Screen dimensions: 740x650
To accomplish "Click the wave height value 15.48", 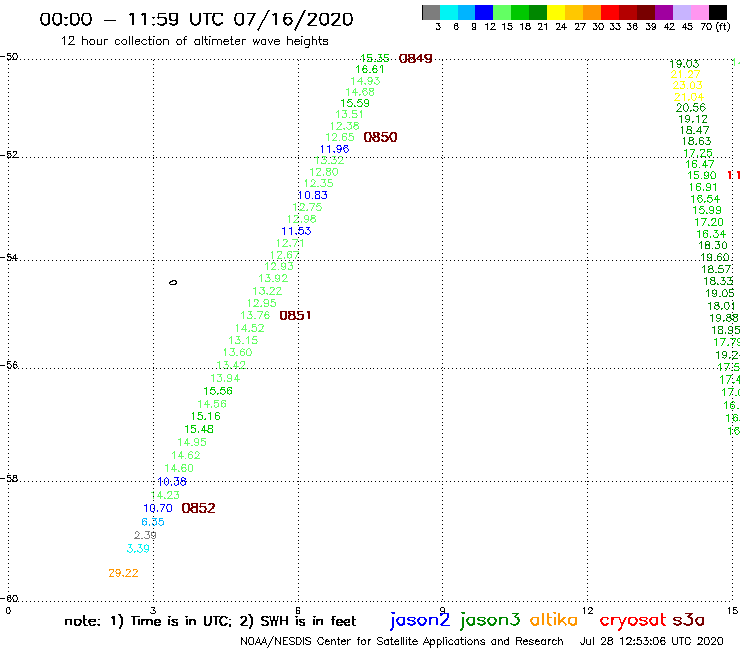I will (199, 429).
